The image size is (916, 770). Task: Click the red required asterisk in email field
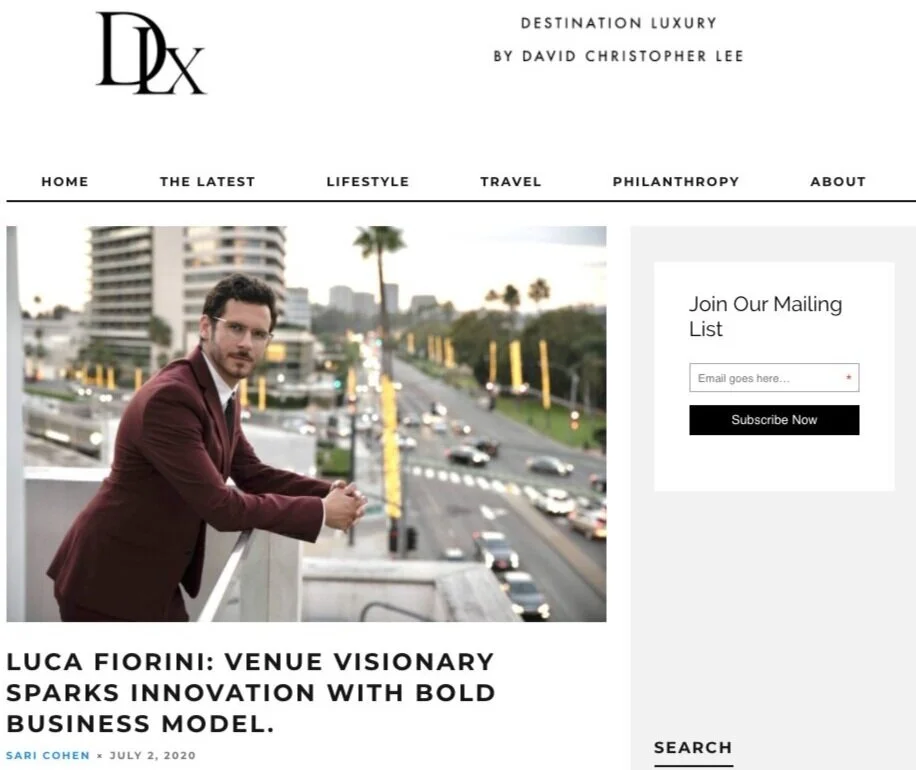pos(849,377)
